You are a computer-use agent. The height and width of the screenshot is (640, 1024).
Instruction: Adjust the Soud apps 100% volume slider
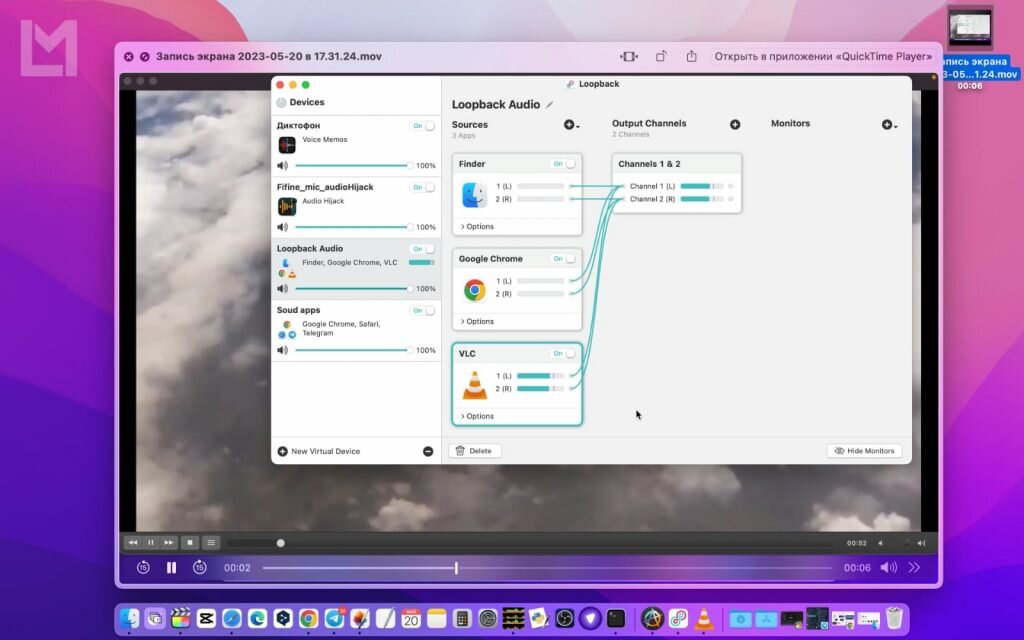pos(353,350)
